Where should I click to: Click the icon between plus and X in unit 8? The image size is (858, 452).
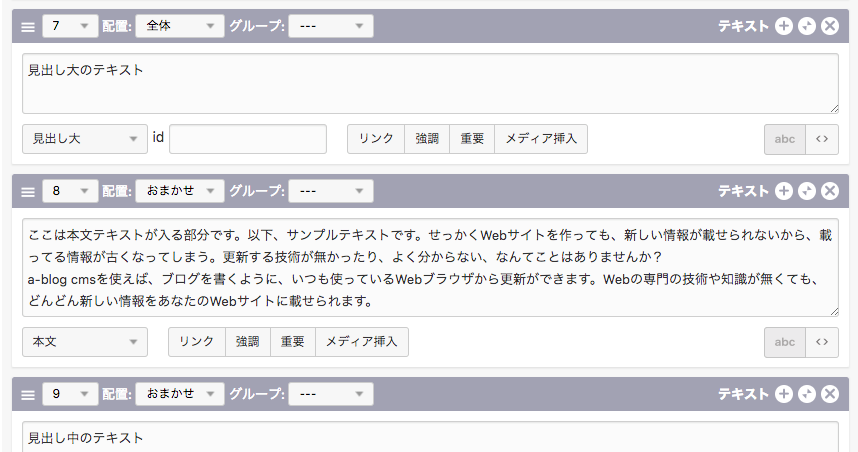pos(807,190)
